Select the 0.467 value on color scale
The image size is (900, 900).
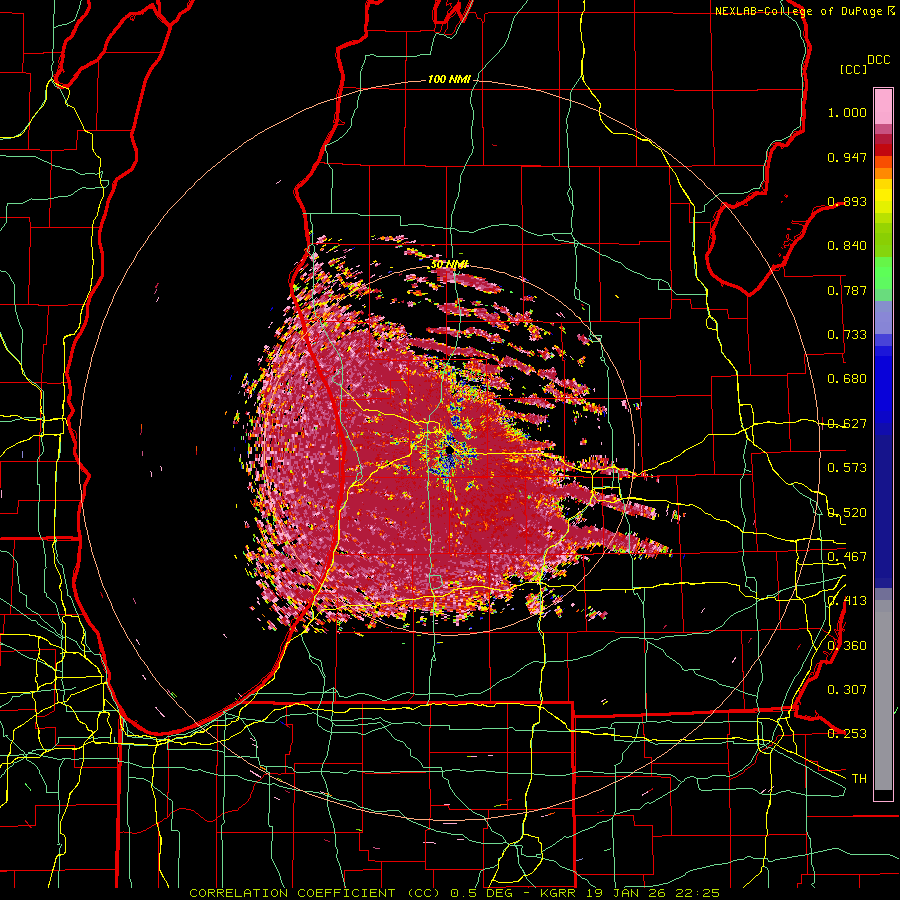pos(847,557)
